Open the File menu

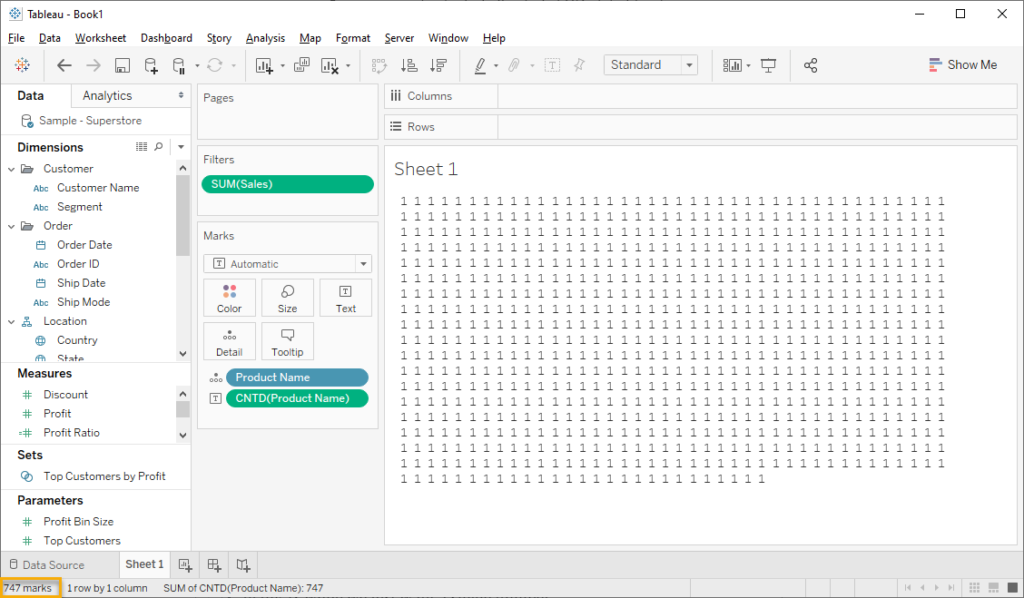coord(16,38)
